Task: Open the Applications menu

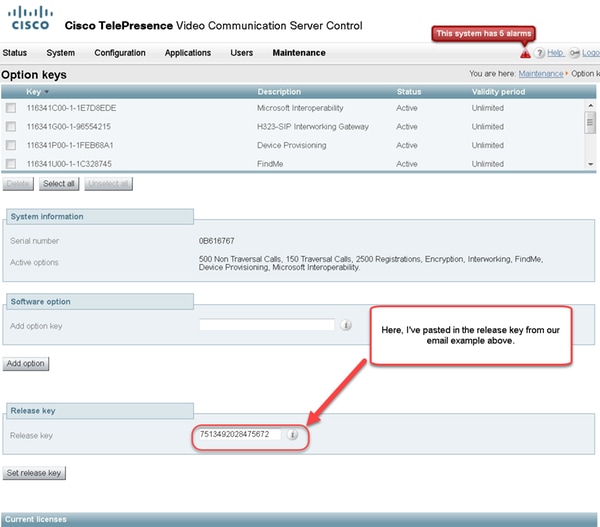Action: 188,53
